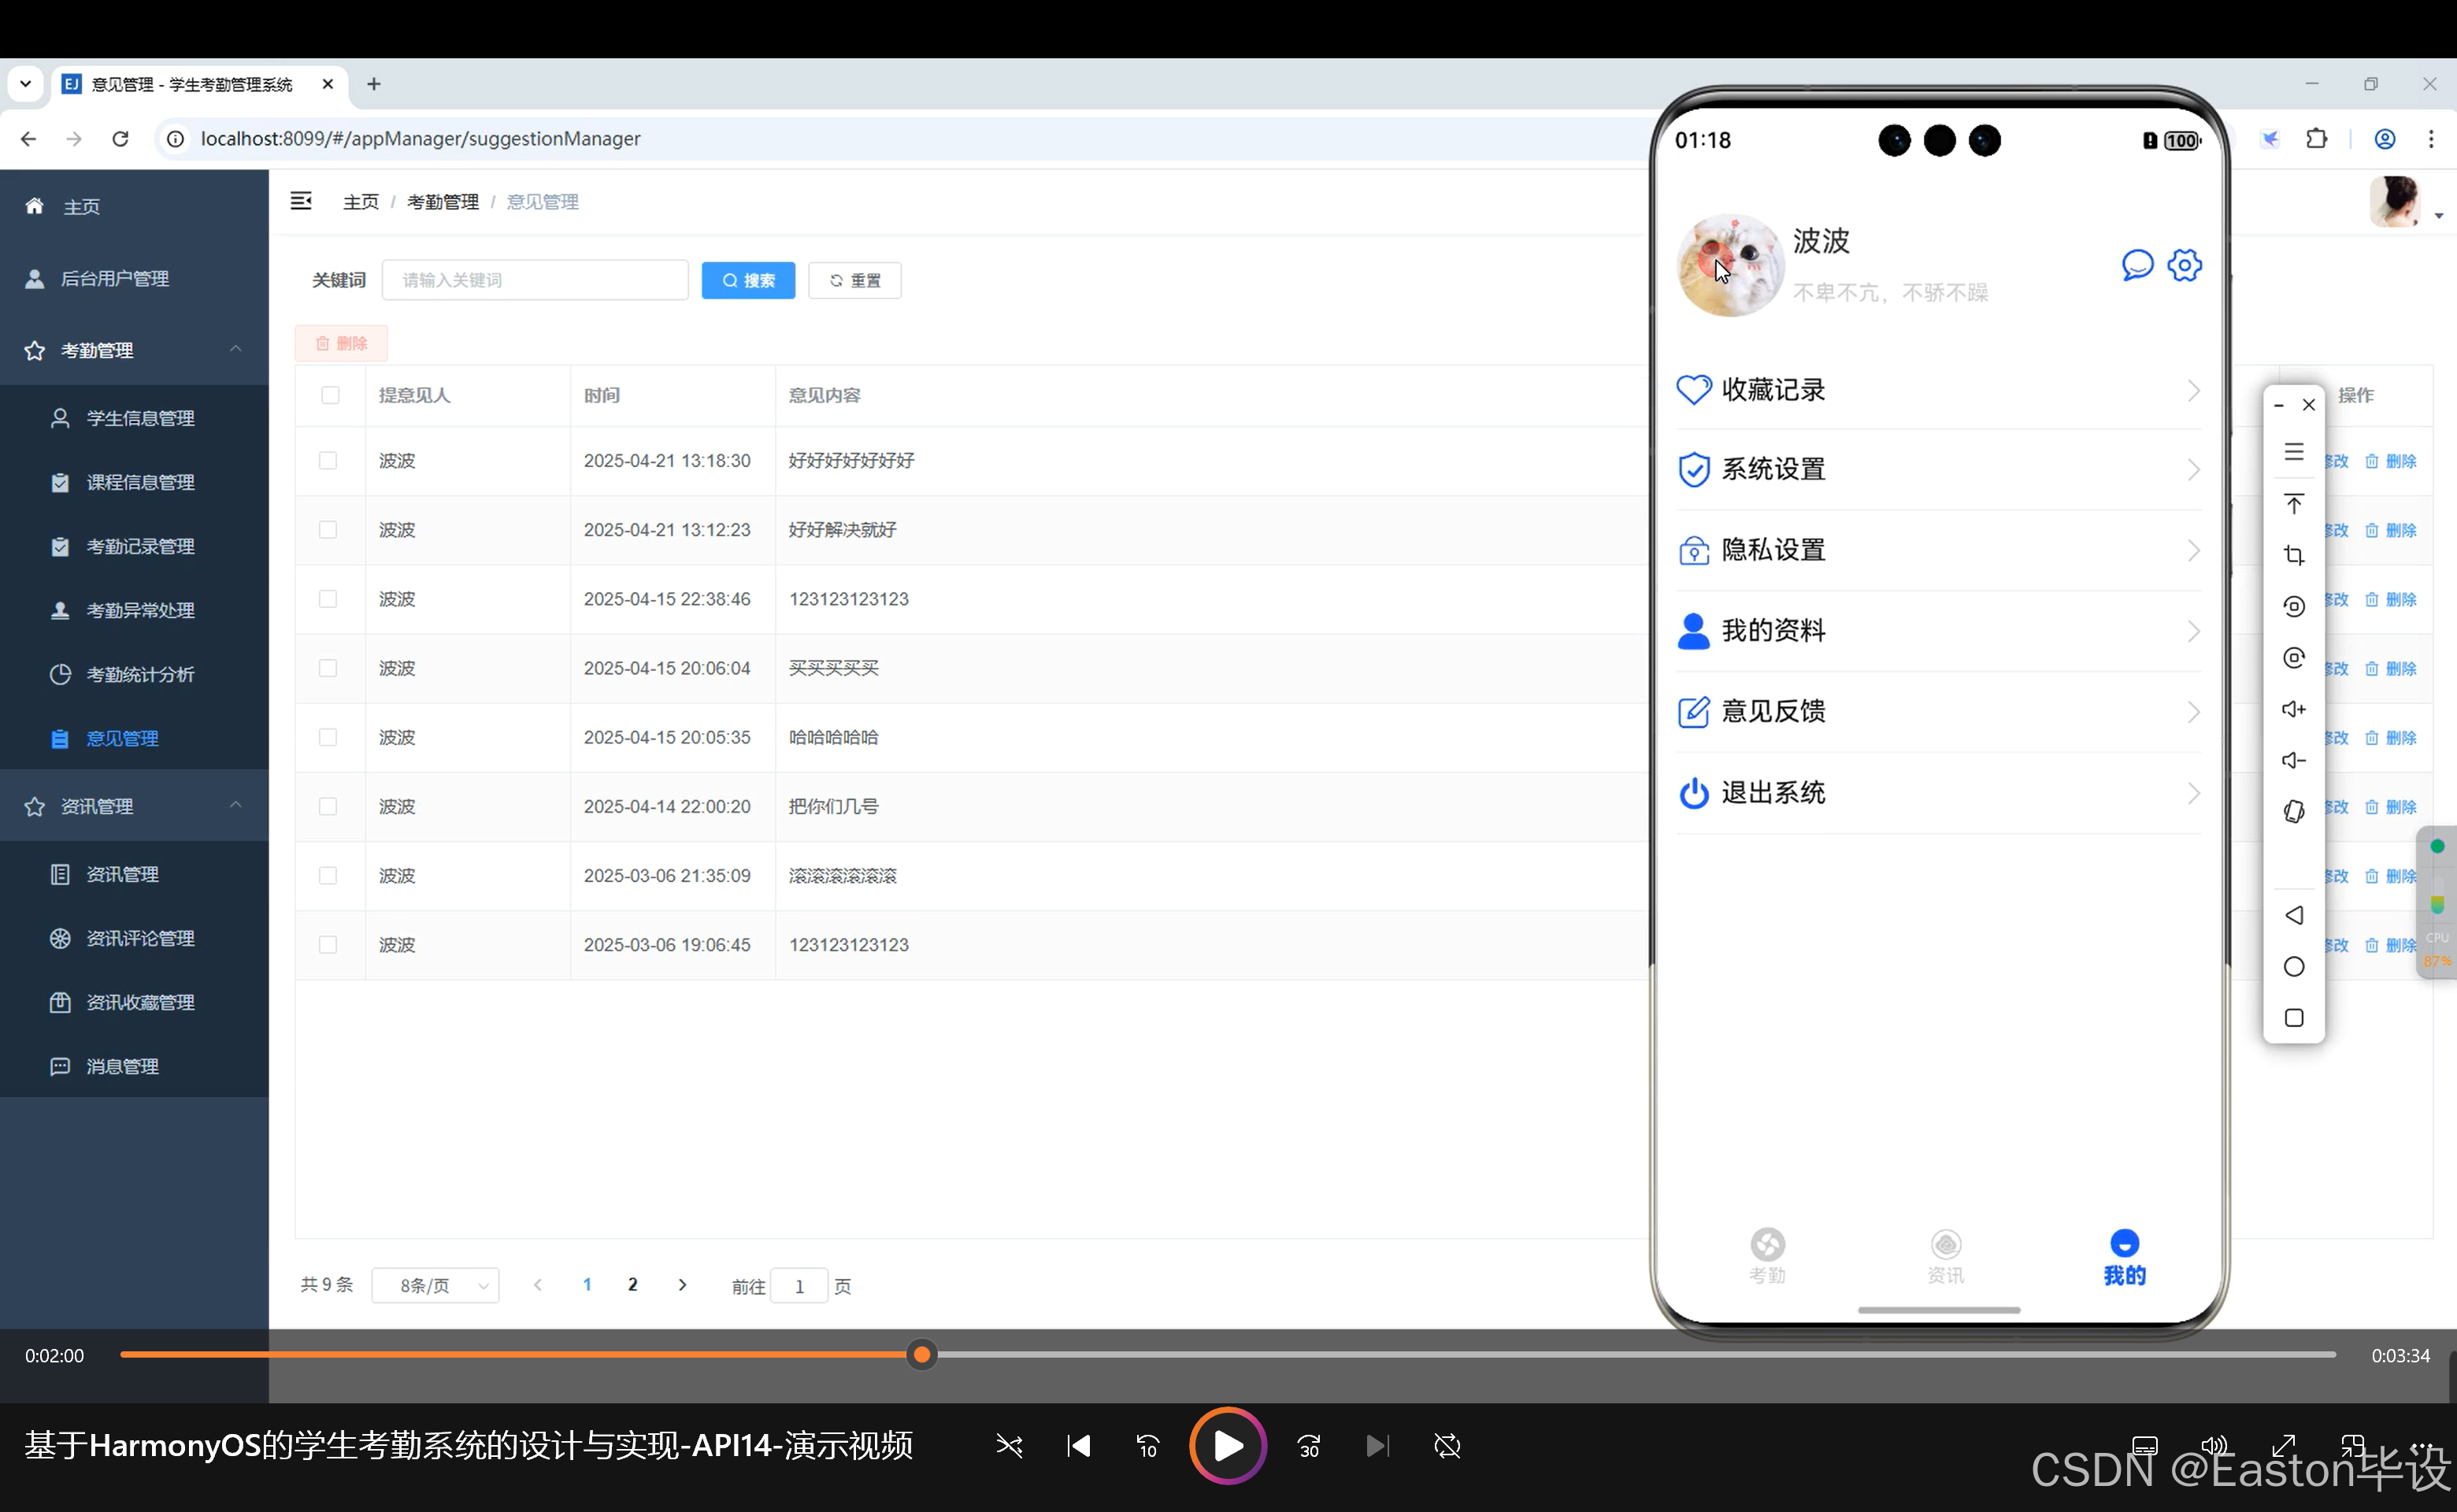
Task: Open 考勤统计分析 in the sidebar
Action: [140, 674]
